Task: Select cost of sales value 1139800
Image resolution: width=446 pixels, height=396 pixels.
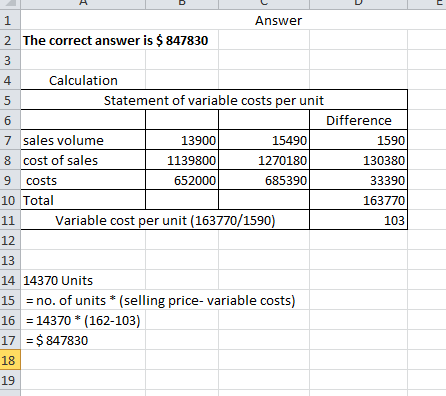Action: tap(182, 160)
